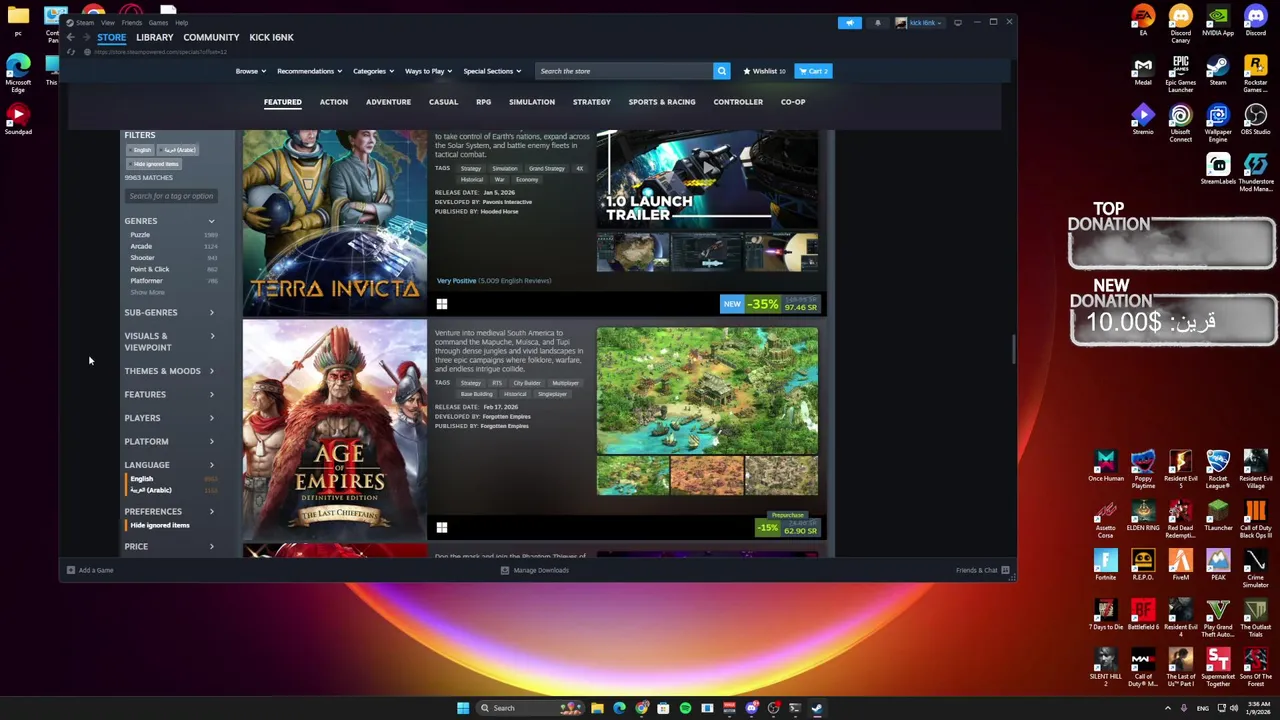Screen dimensions: 1280x720
Task: Toggle Hide ignored items preference
Action: click(x=159, y=525)
